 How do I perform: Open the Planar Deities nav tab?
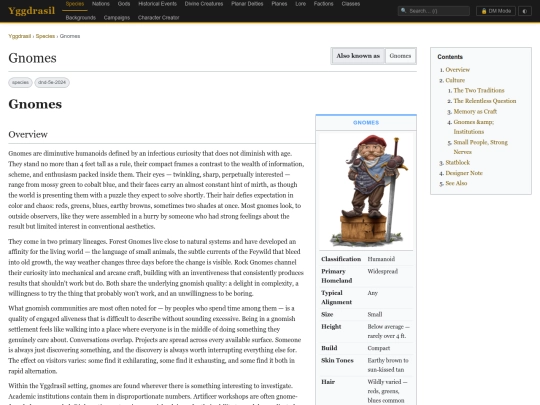coord(247,4)
